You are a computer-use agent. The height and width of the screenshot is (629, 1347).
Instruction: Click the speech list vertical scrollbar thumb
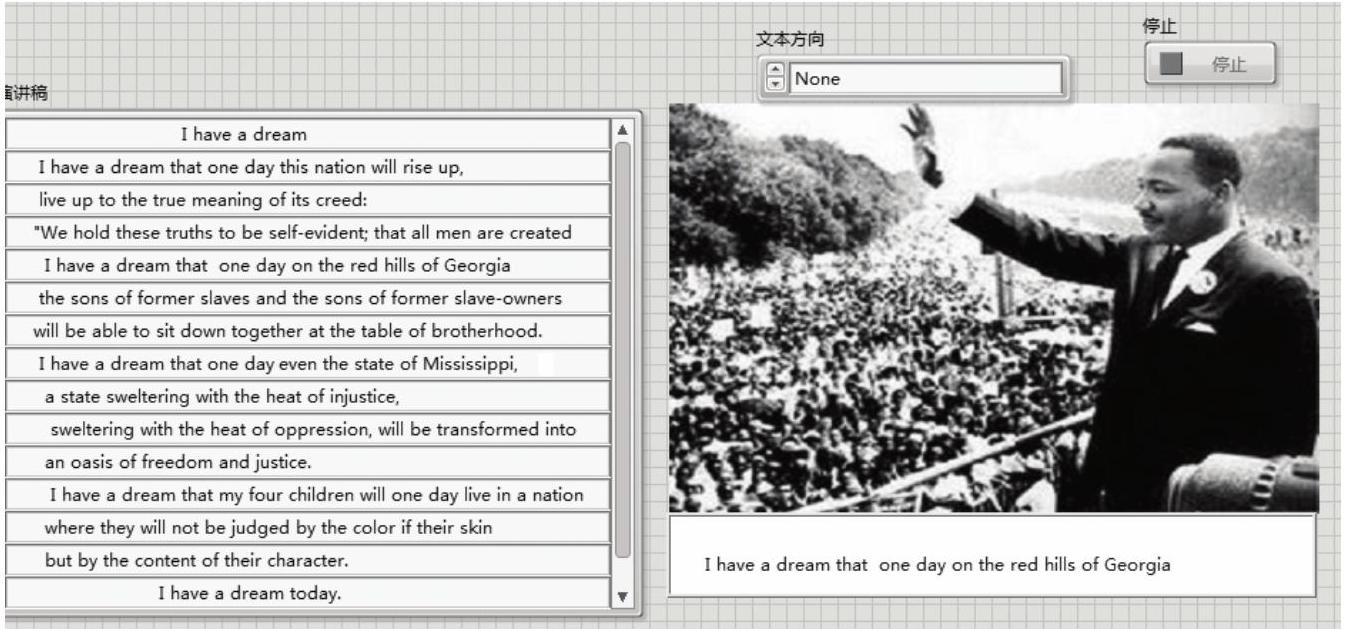coord(622,350)
